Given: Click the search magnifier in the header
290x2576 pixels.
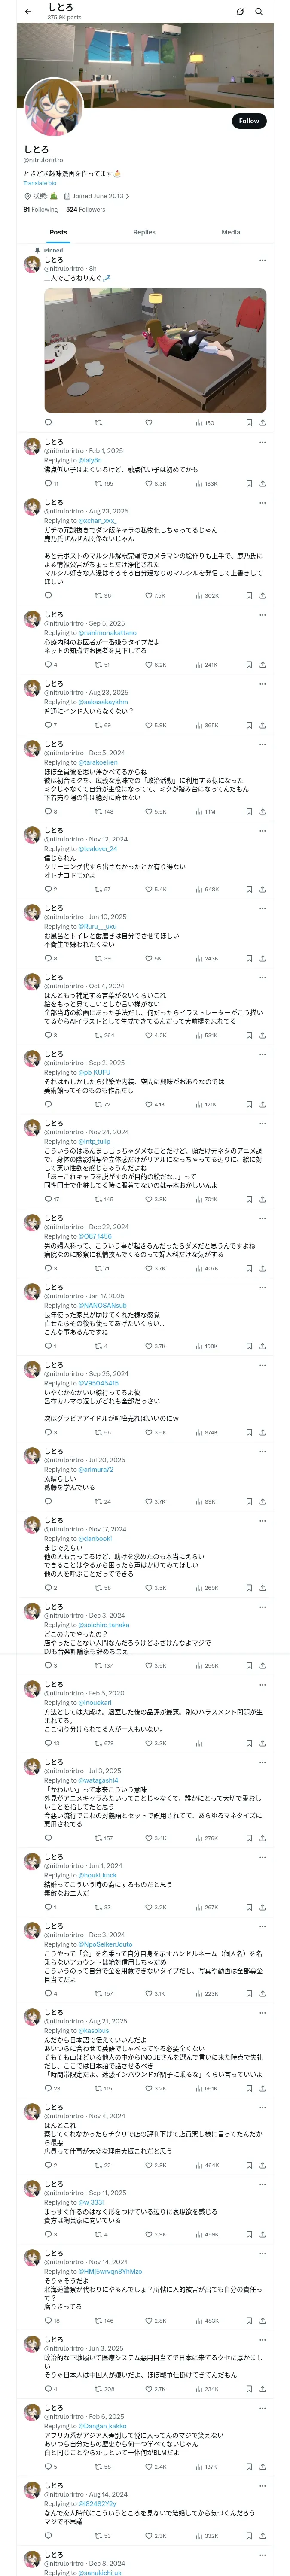Looking at the screenshot, I should click(x=259, y=12).
